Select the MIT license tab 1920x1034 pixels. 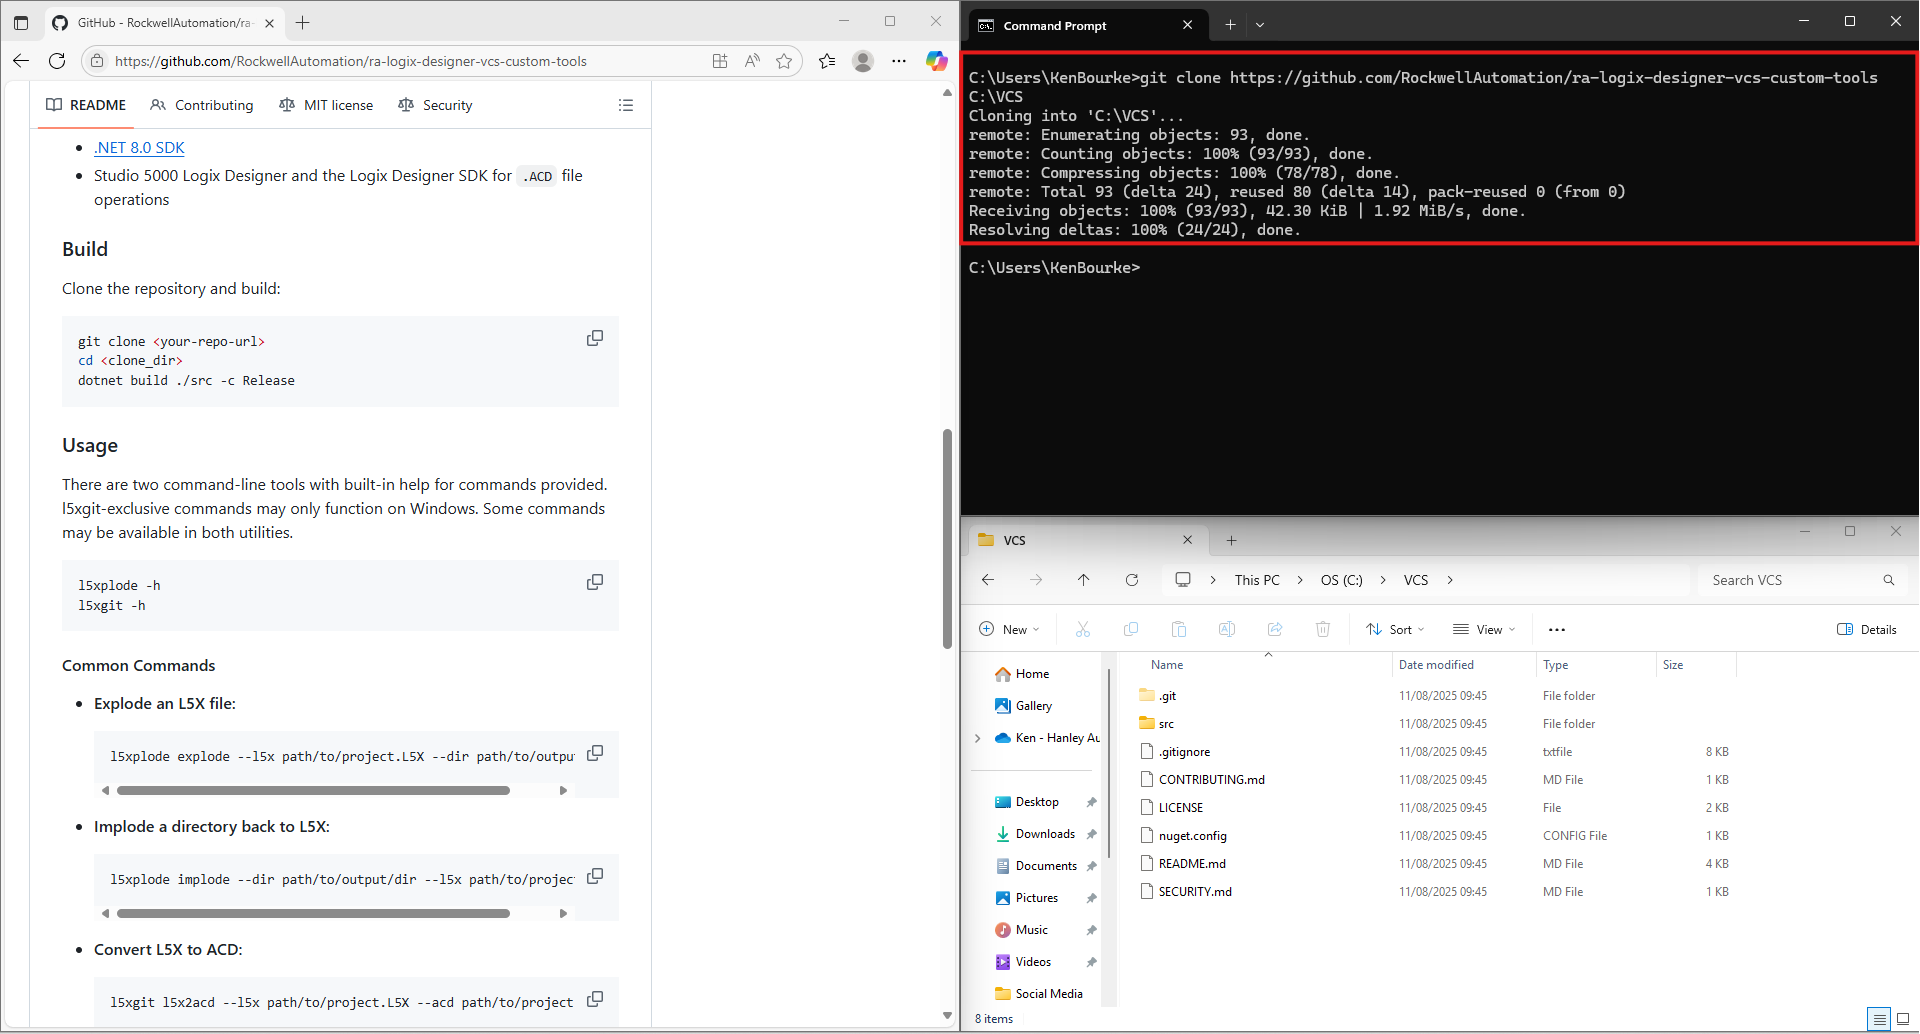click(x=326, y=105)
